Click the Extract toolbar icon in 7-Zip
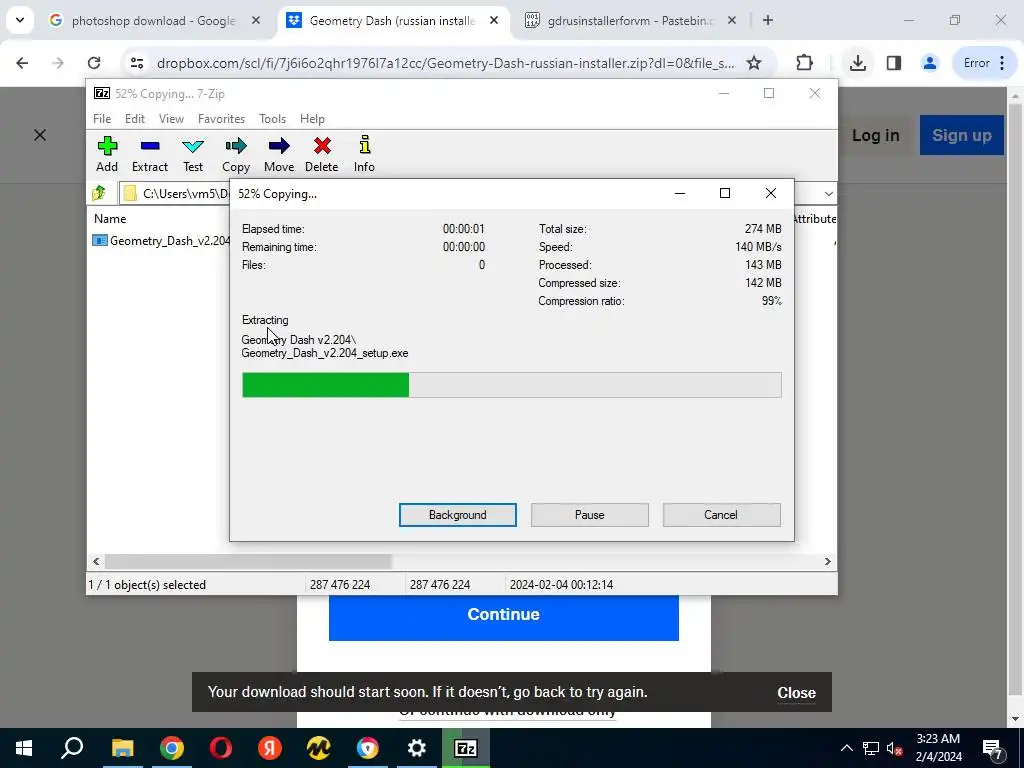 click(x=150, y=154)
